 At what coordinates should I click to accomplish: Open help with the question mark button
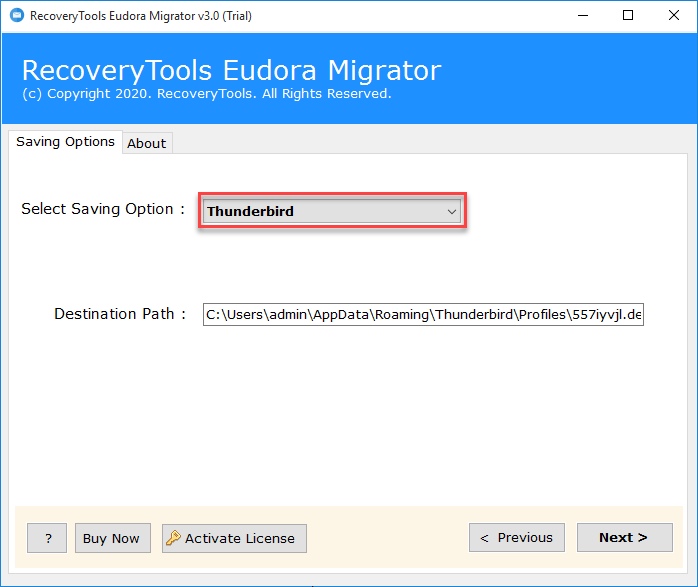click(47, 538)
